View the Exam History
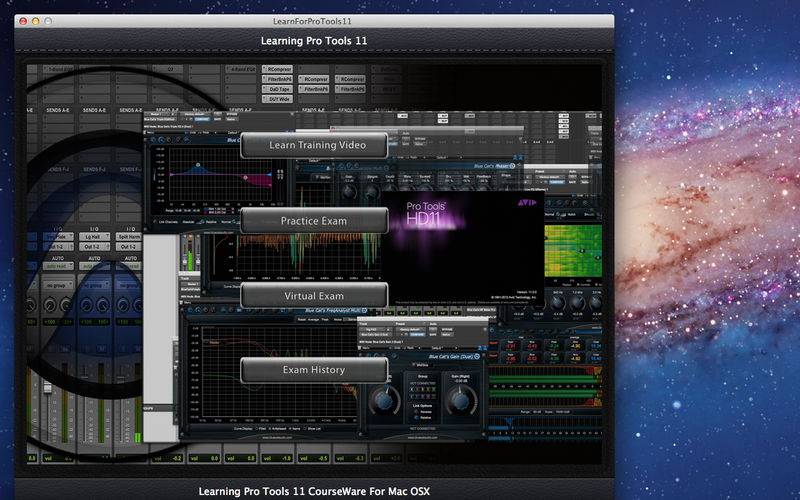This screenshot has height=500, width=800. (314, 370)
